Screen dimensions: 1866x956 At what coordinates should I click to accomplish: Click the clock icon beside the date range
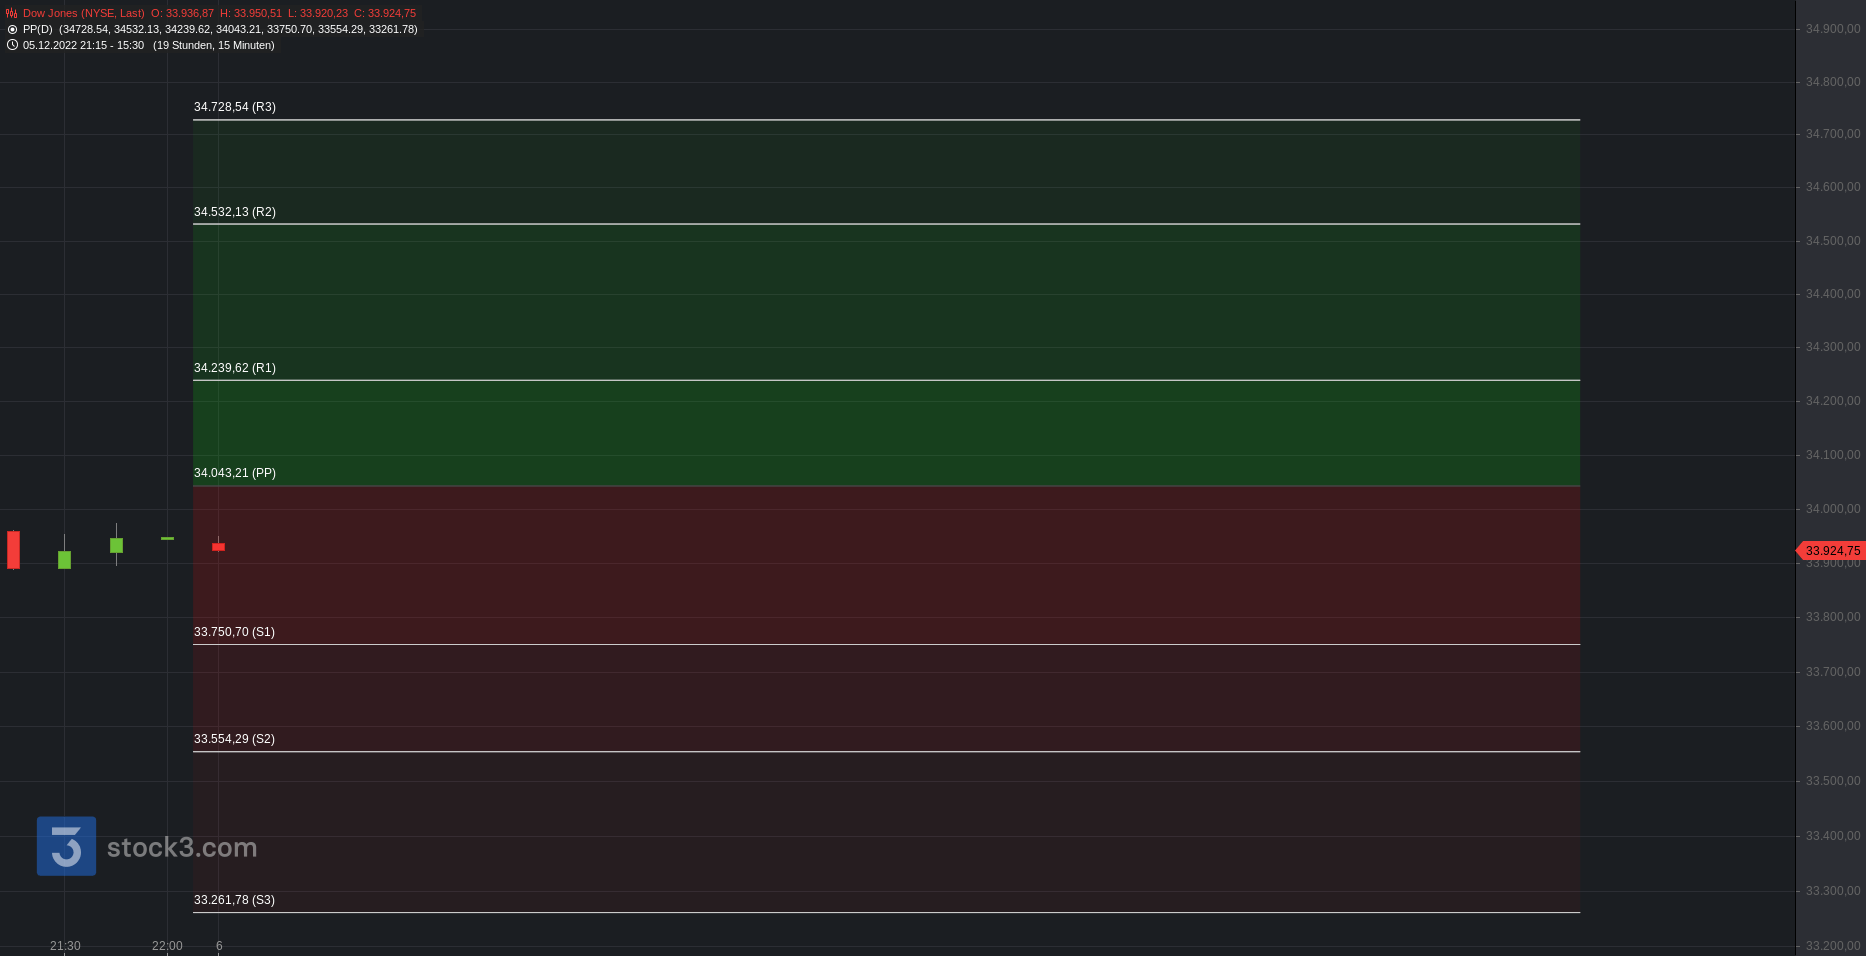pyautogui.click(x=12, y=45)
